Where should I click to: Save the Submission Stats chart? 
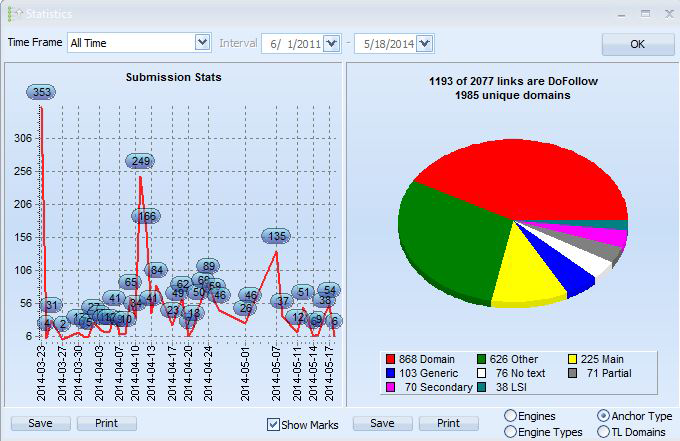(x=40, y=423)
